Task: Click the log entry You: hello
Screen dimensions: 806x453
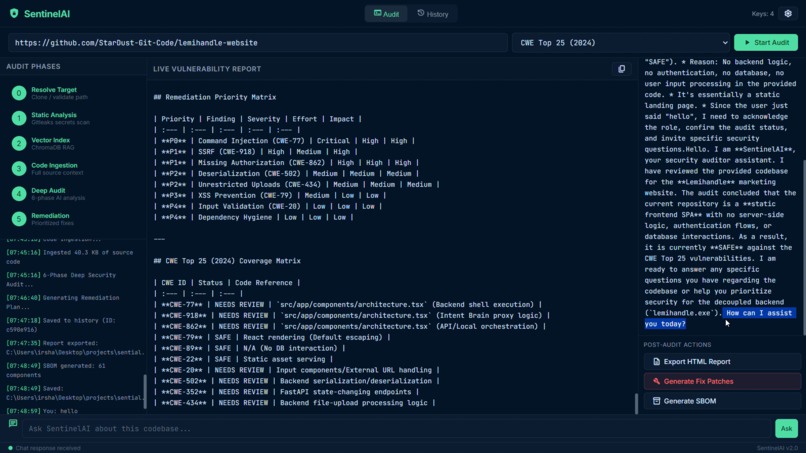Action: [42, 411]
